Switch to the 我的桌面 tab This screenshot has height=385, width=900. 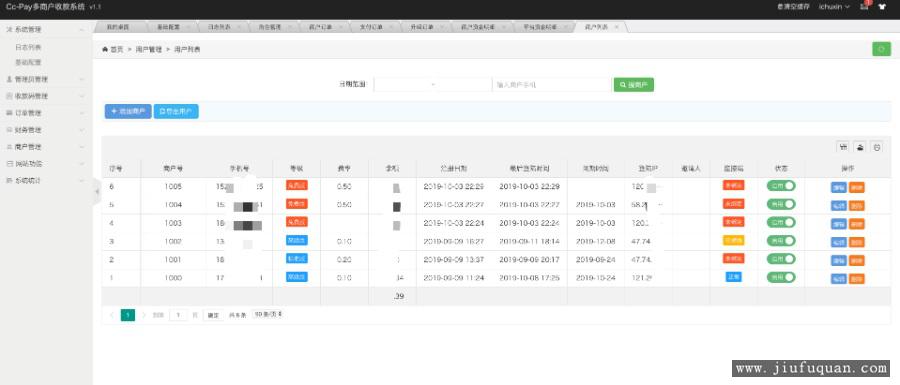tap(118, 27)
